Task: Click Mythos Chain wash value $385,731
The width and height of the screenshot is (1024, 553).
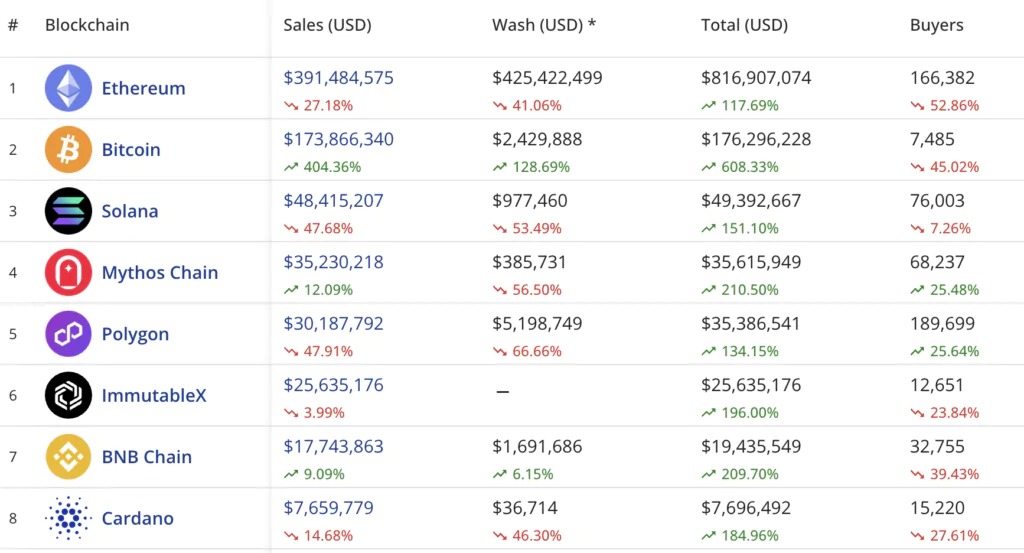Action: 530,262
